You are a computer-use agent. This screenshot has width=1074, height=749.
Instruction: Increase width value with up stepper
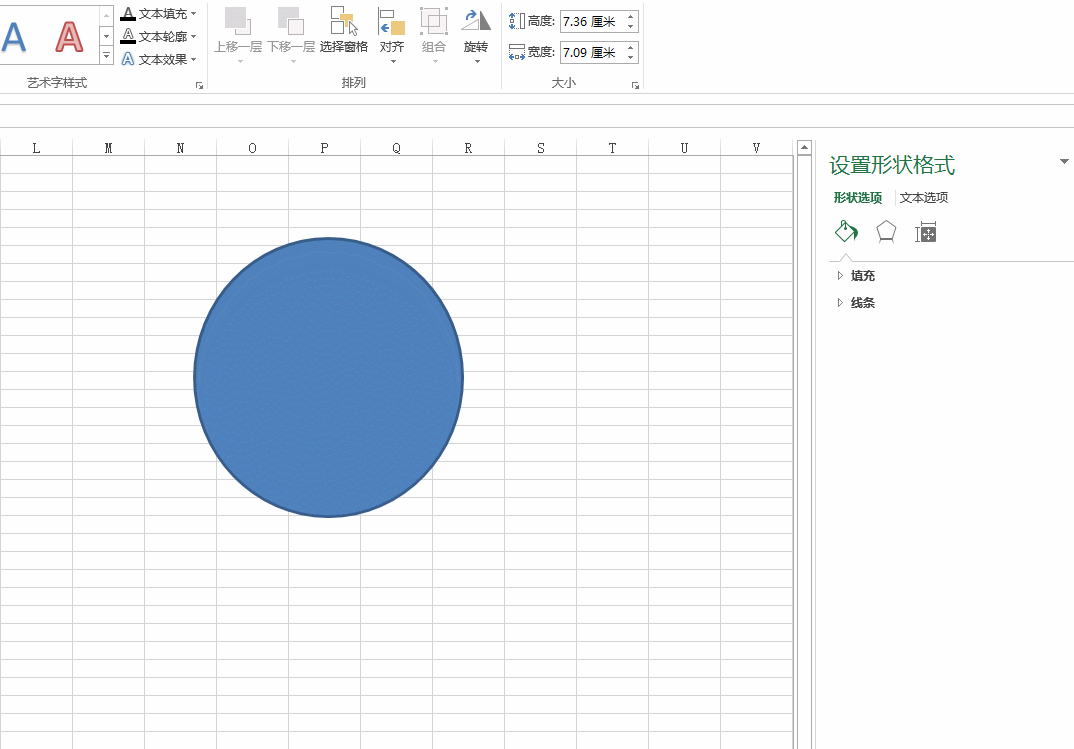(630, 47)
